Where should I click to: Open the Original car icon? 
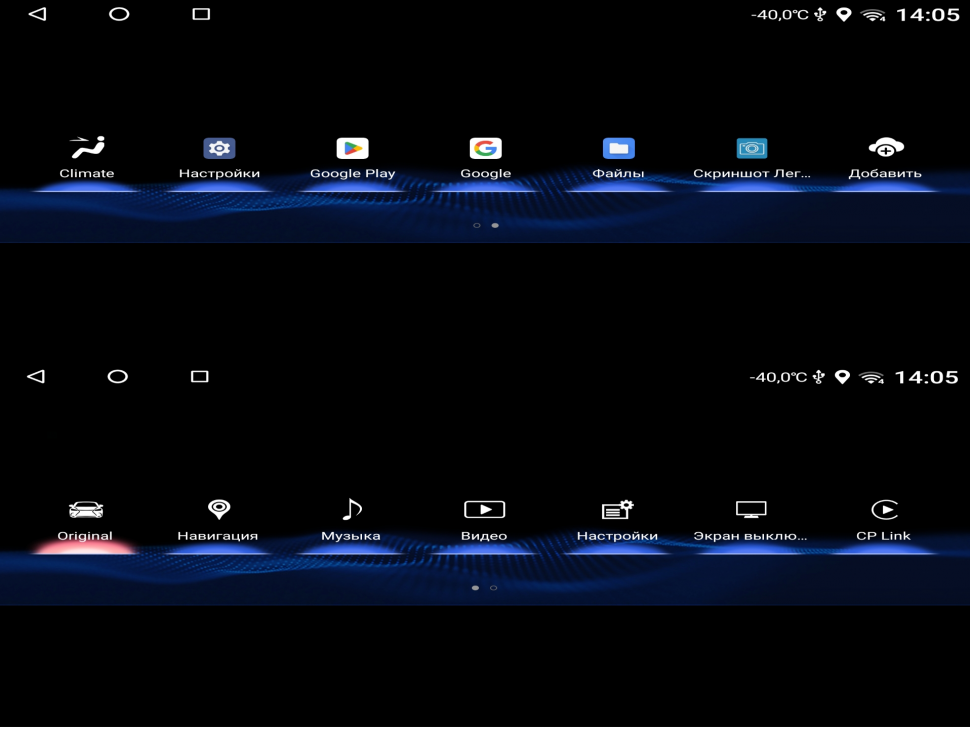point(86,510)
